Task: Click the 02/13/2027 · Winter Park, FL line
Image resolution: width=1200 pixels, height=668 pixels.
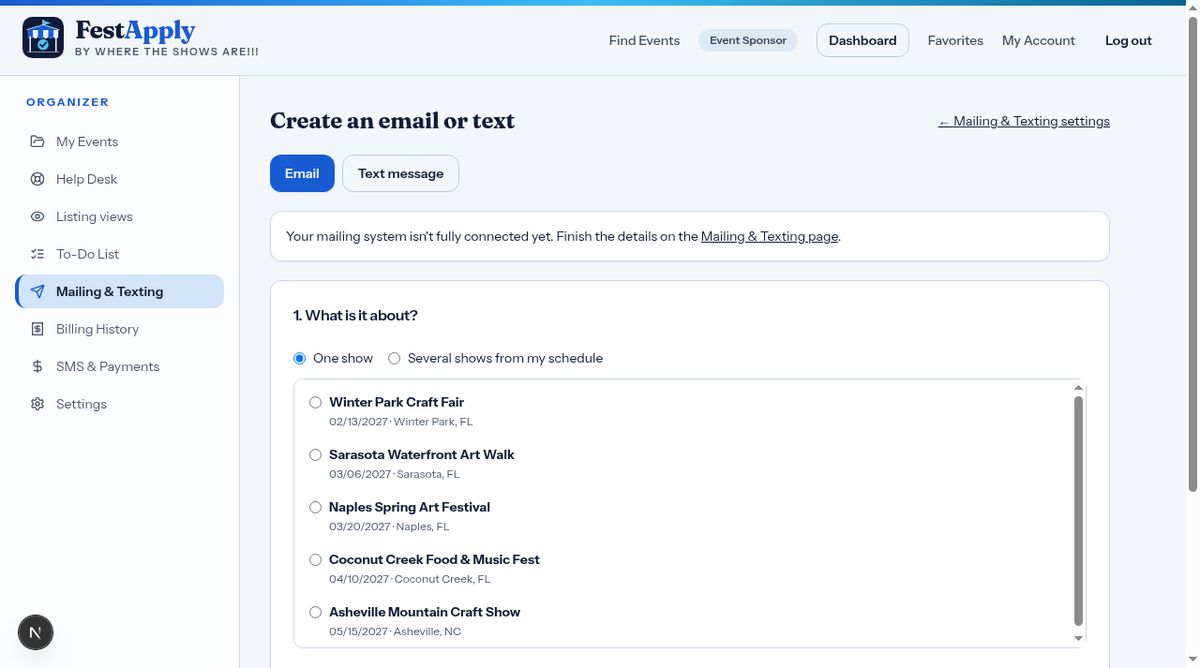Action: click(x=400, y=422)
